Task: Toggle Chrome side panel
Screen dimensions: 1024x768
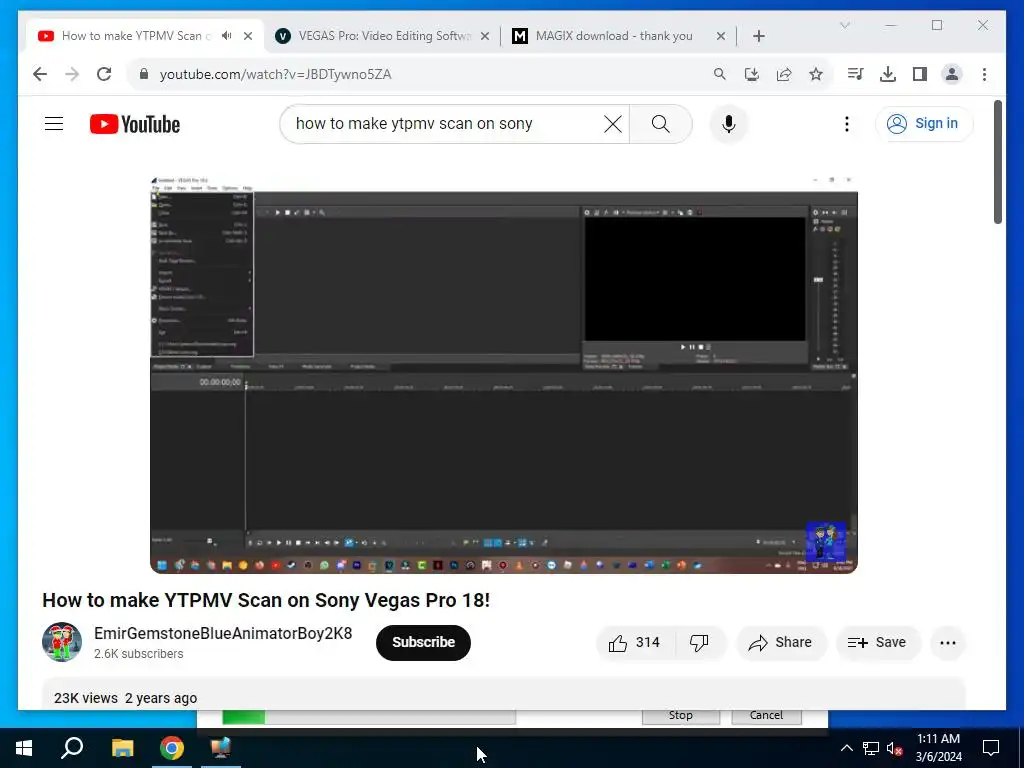Action: pos(920,74)
